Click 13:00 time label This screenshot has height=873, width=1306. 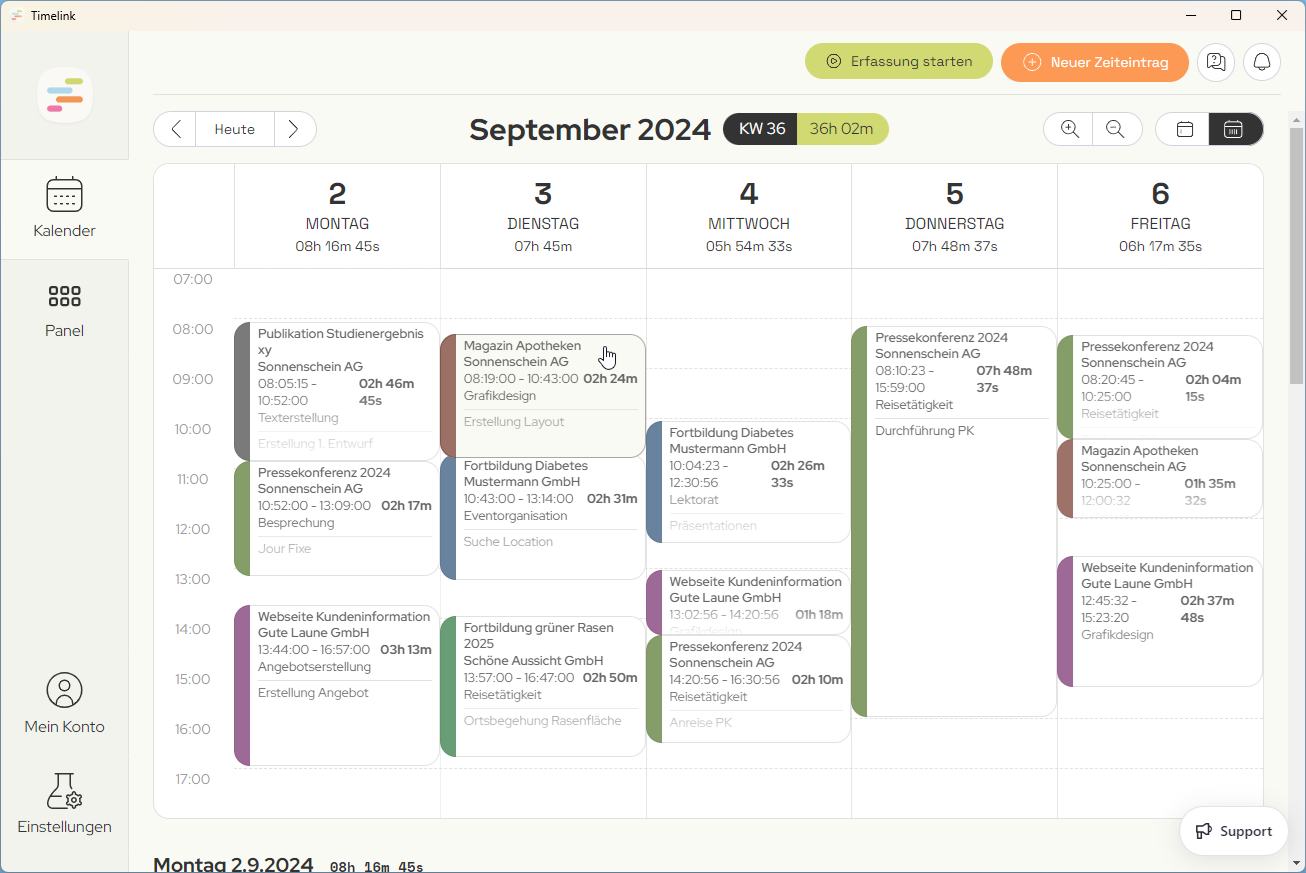point(193,579)
